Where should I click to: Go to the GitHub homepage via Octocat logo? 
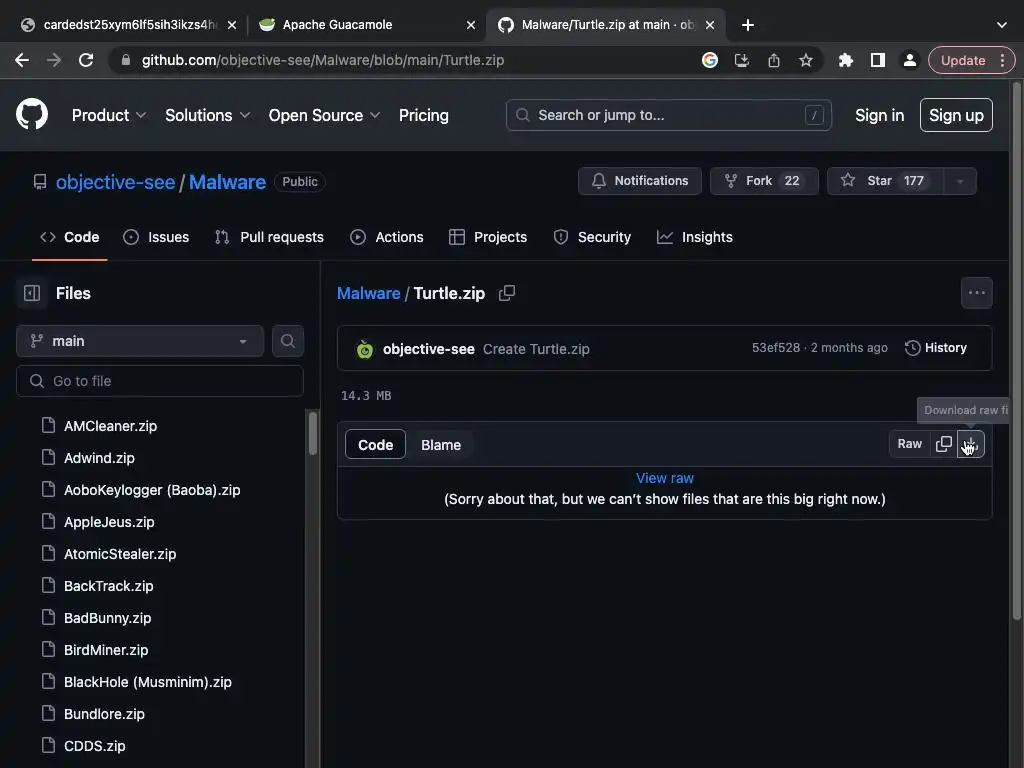tap(32, 114)
